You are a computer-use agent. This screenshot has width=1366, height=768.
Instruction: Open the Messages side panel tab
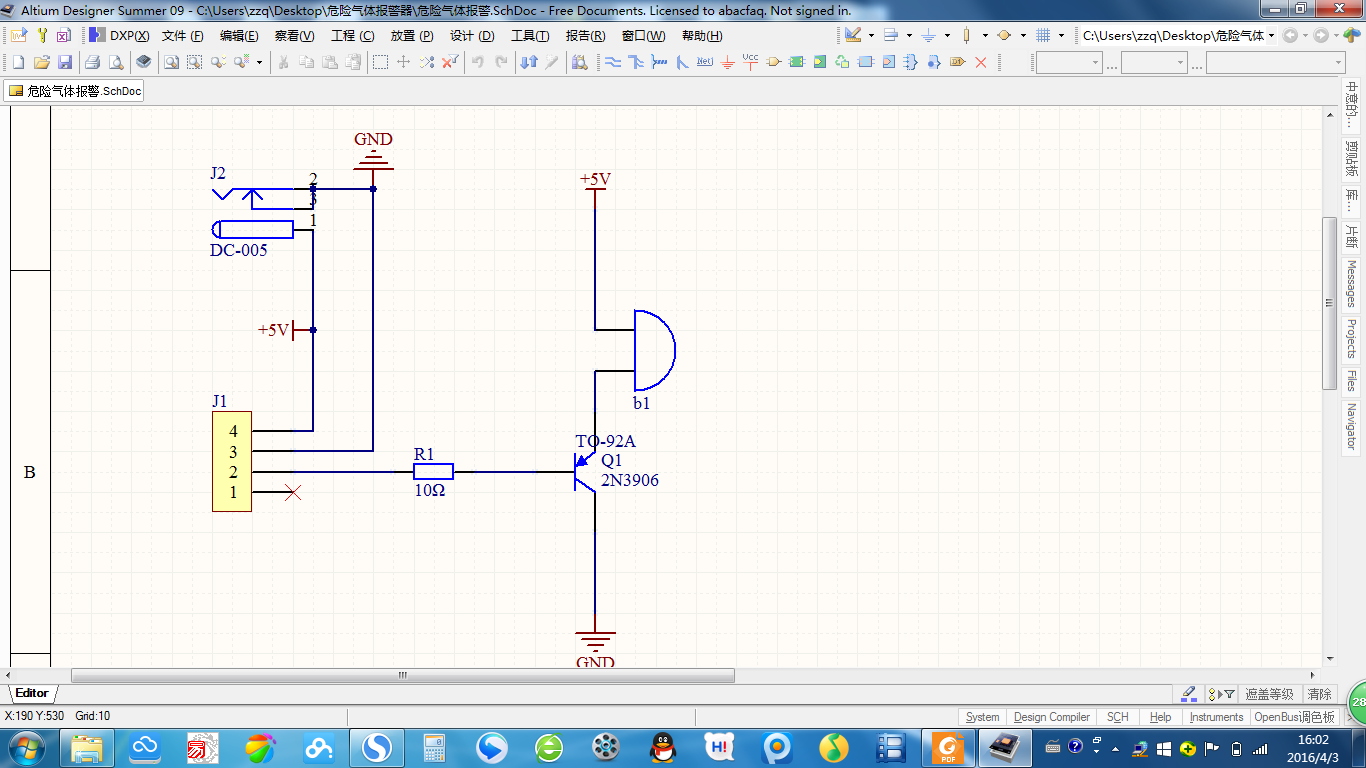point(1351,284)
